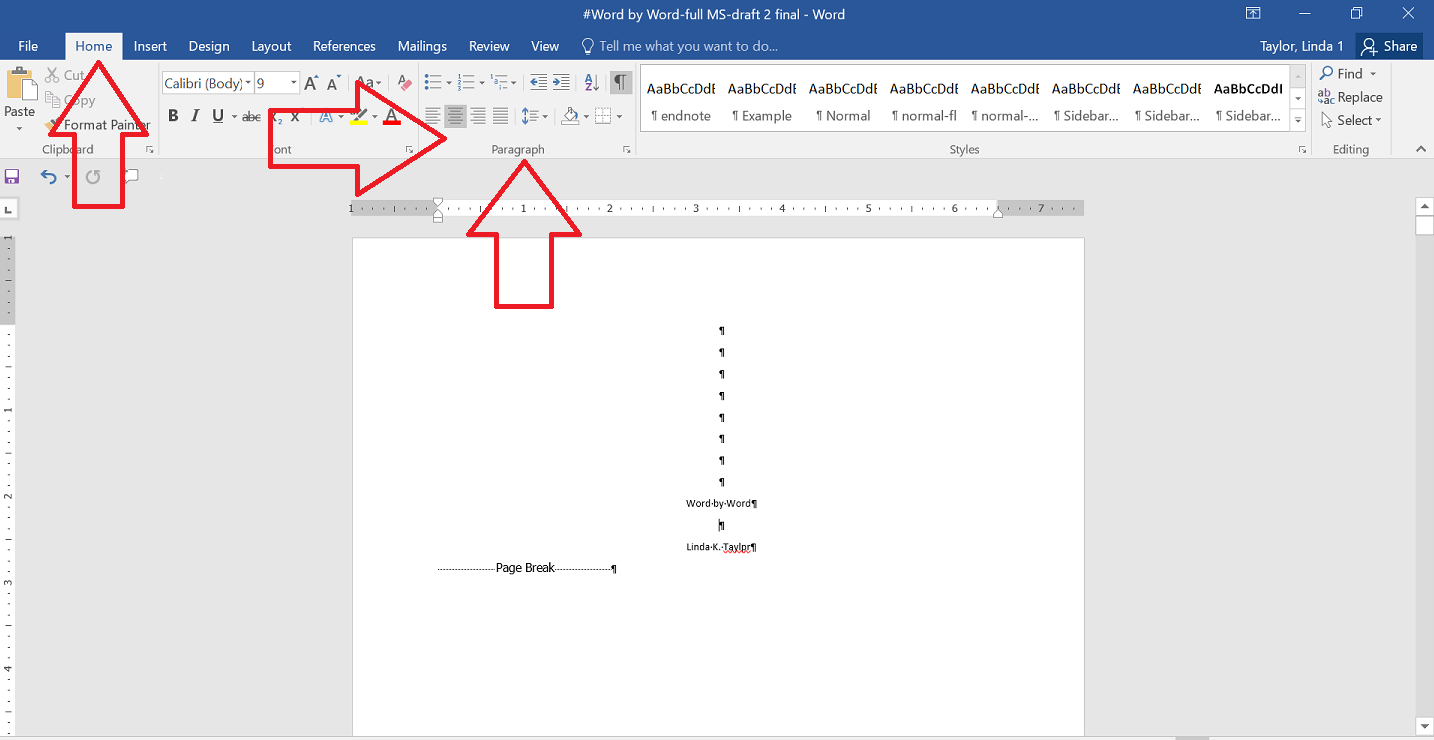
Task: Click the Clear All Formatting eraser icon
Action: click(404, 83)
